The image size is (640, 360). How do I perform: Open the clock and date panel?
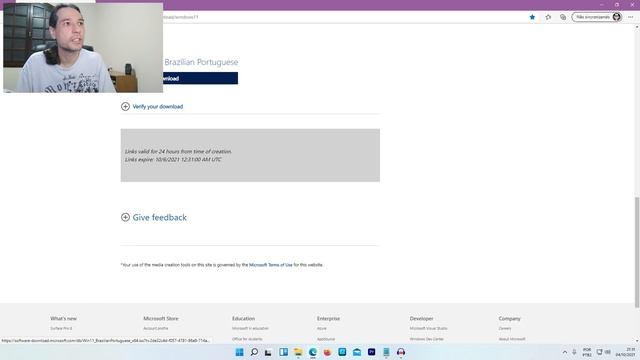pyautogui.click(x=625, y=352)
